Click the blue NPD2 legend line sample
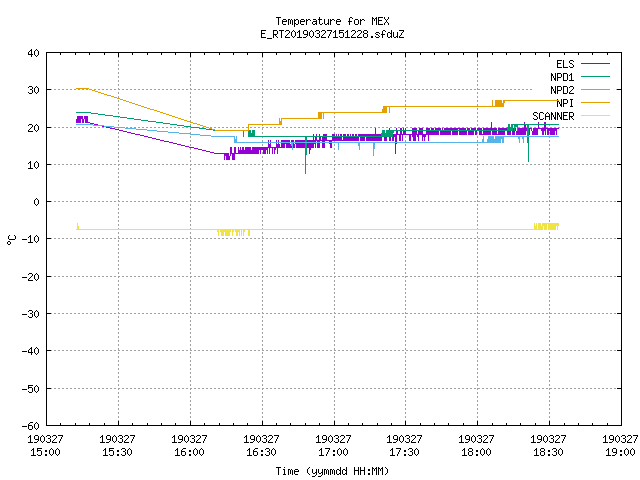 [x=595, y=89]
